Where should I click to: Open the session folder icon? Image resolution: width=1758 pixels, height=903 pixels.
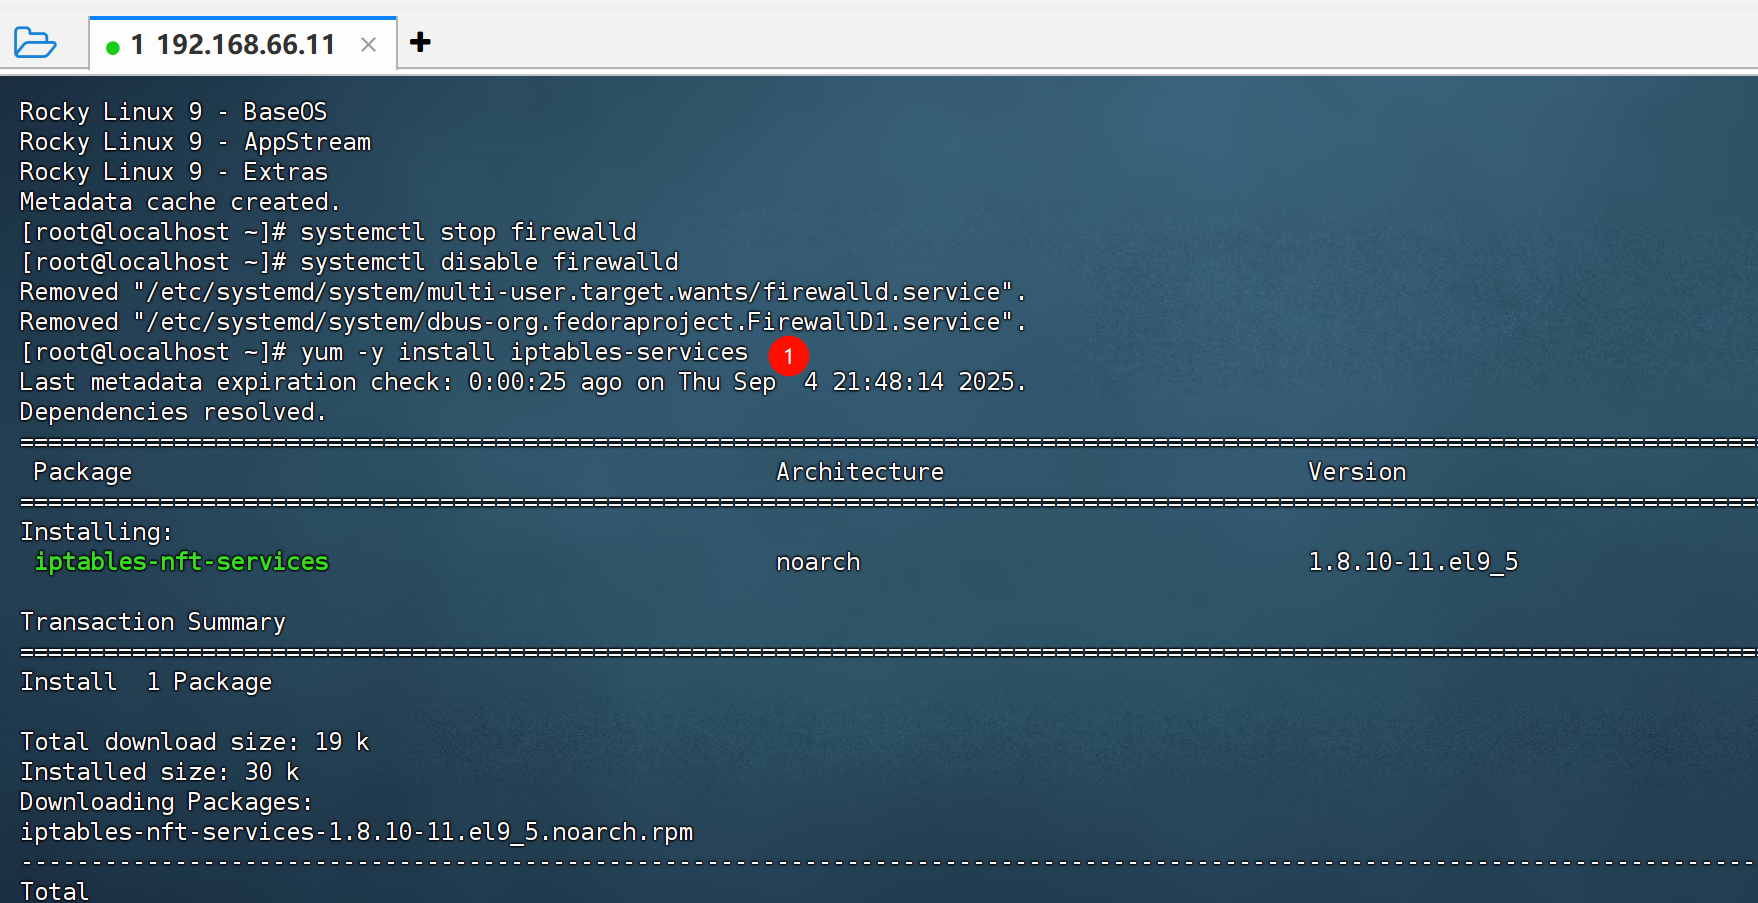pyautogui.click(x=35, y=43)
